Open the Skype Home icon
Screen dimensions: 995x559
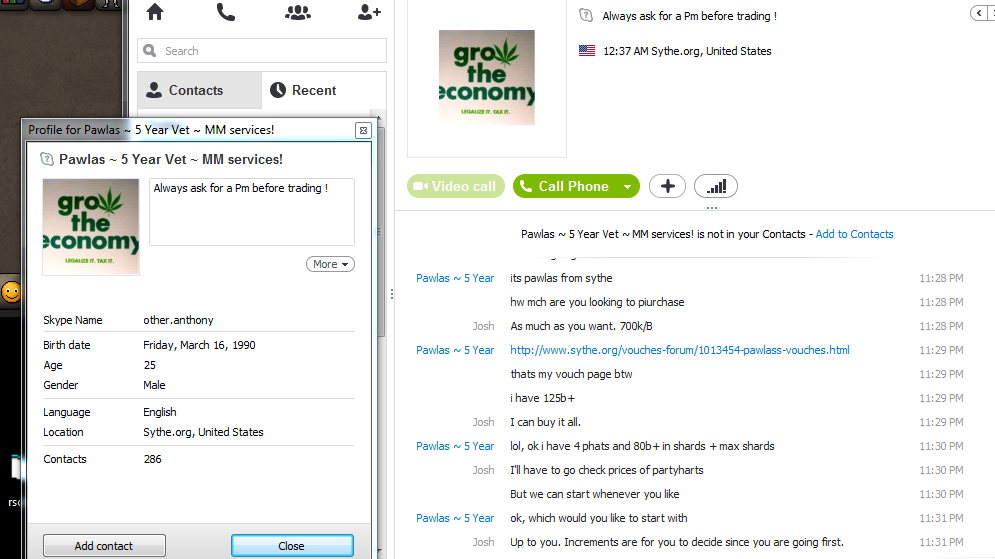click(x=155, y=12)
